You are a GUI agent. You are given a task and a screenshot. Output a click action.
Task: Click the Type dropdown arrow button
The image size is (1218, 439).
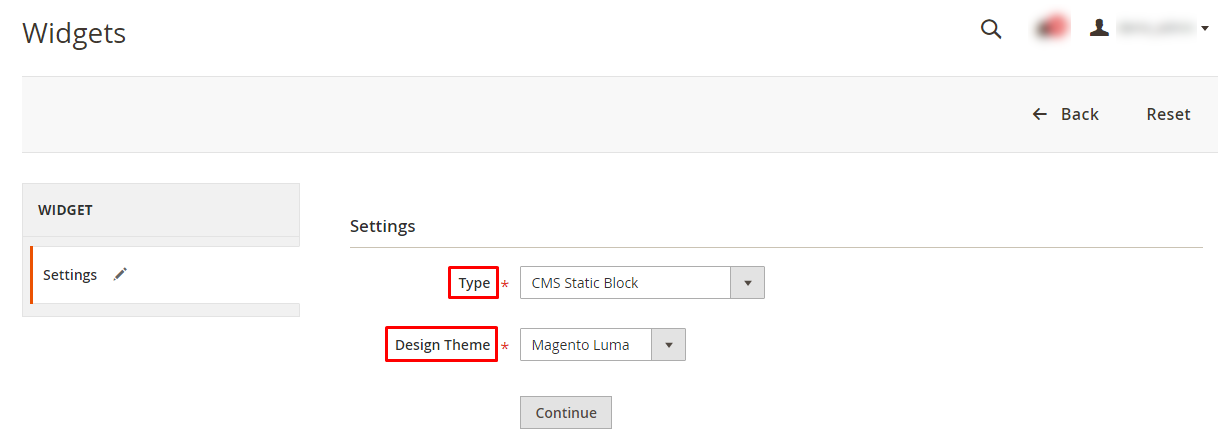click(748, 283)
